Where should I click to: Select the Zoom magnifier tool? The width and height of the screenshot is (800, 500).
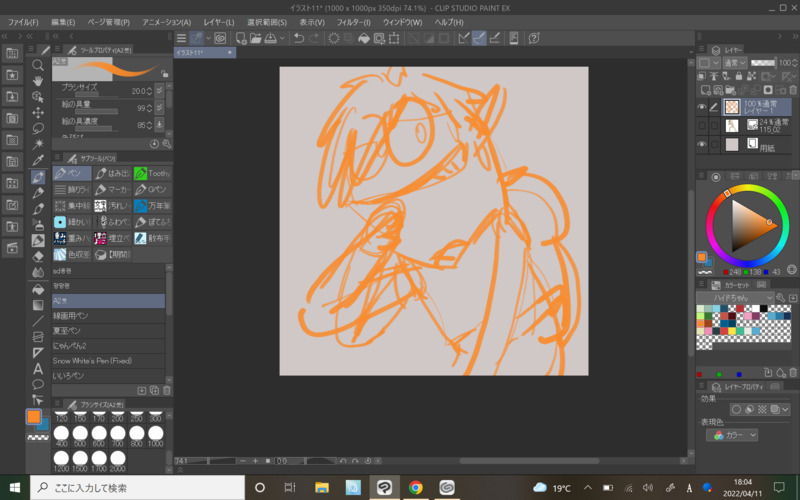click(x=38, y=65)
